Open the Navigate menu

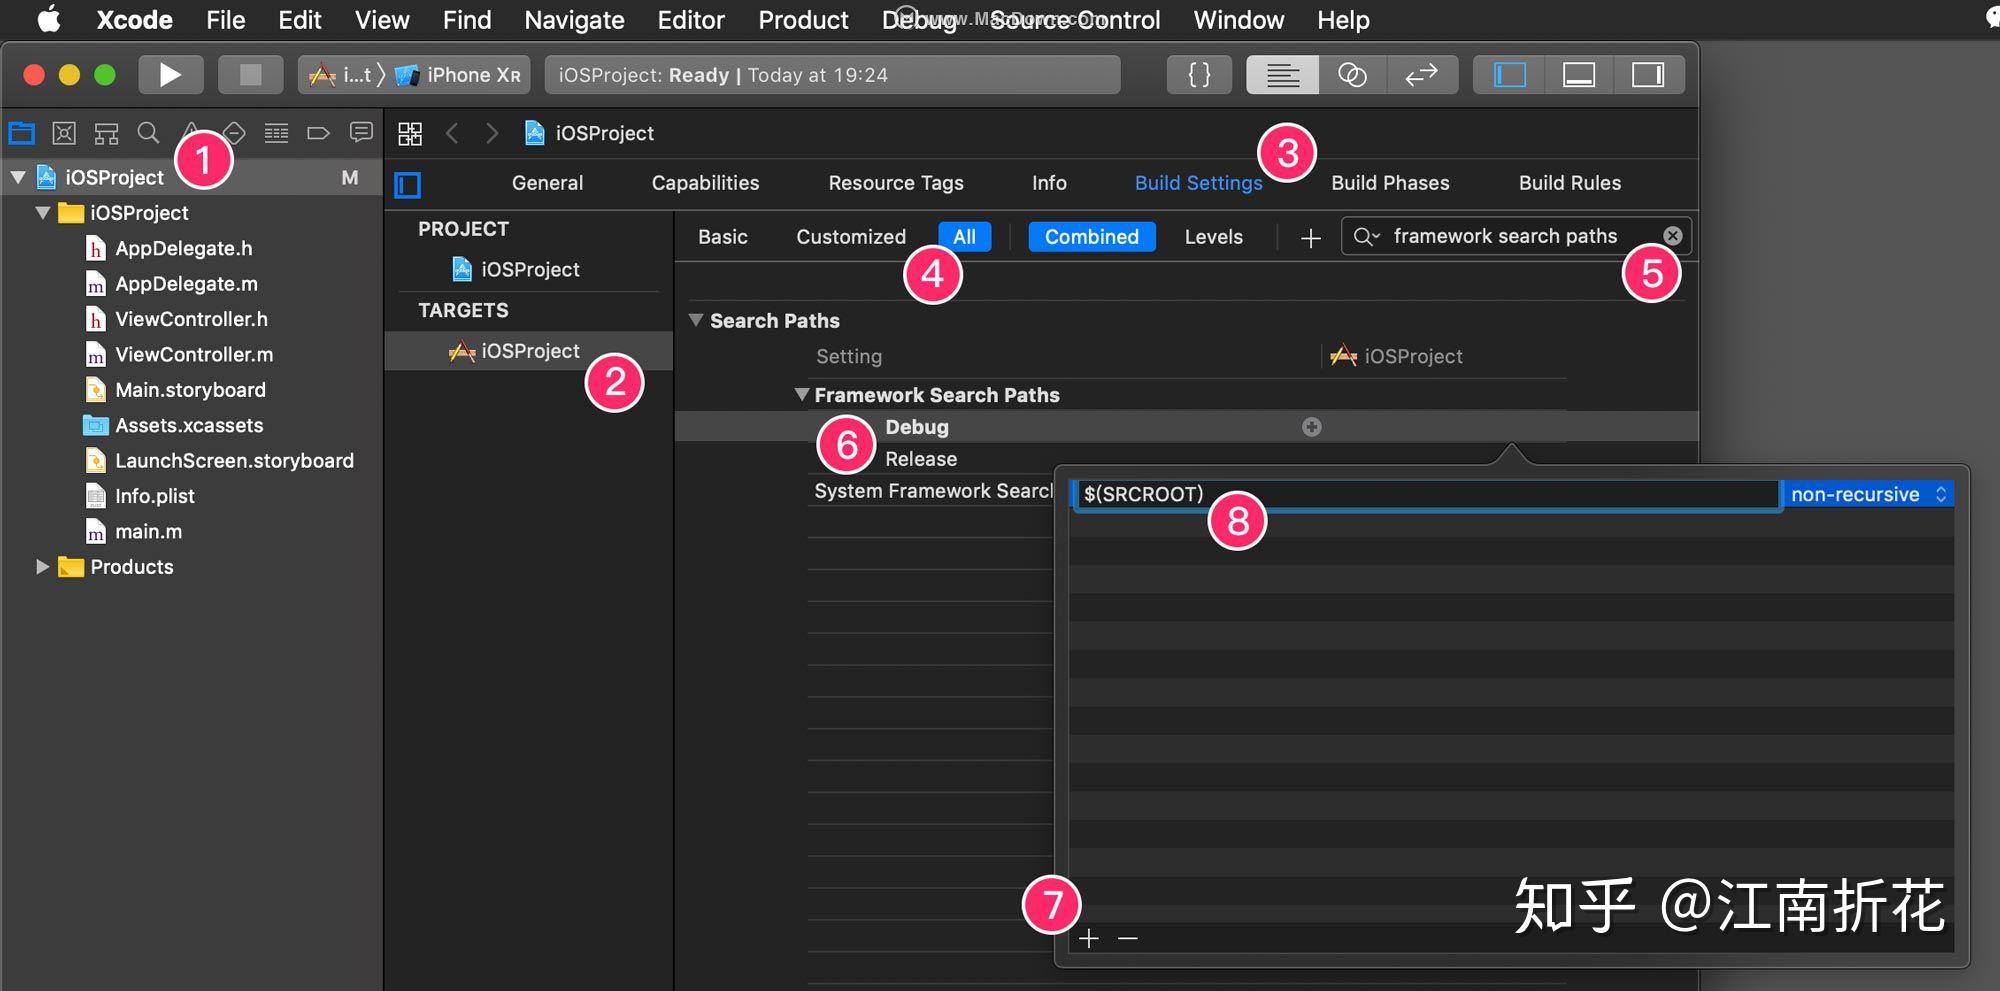[574, 20]
